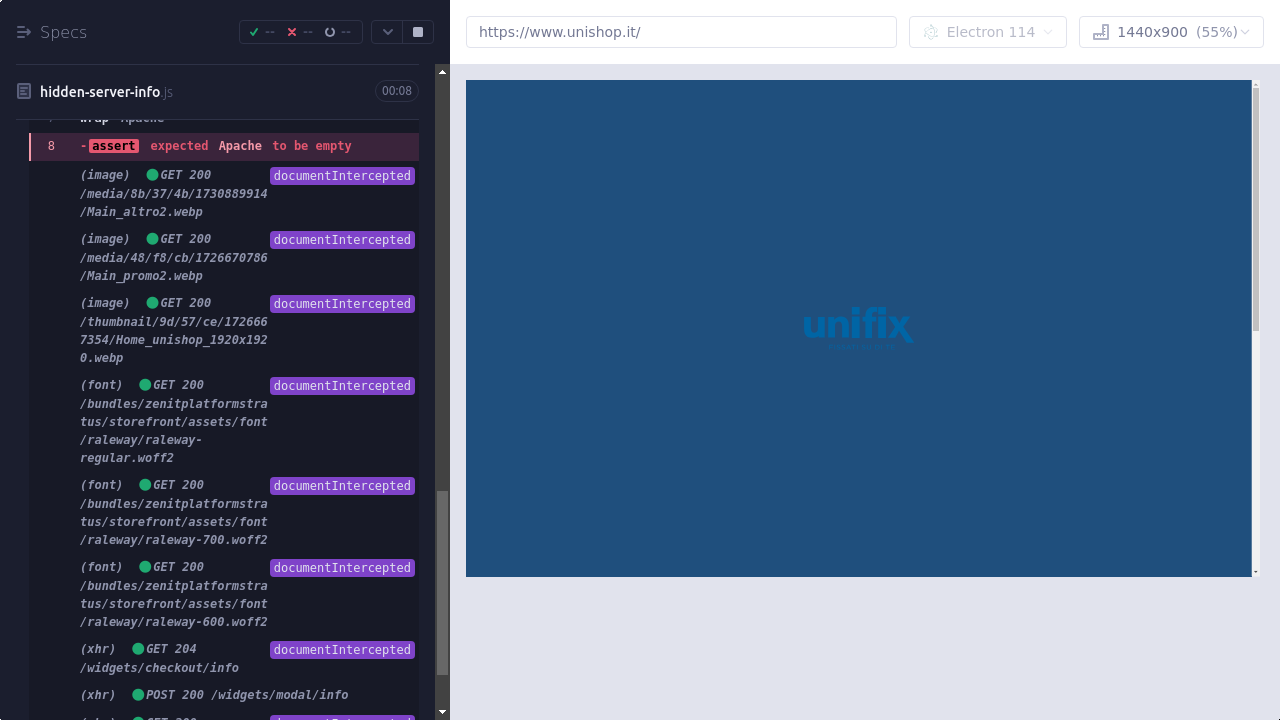Click the pending tests spinner icon

(x=330, y=32)
